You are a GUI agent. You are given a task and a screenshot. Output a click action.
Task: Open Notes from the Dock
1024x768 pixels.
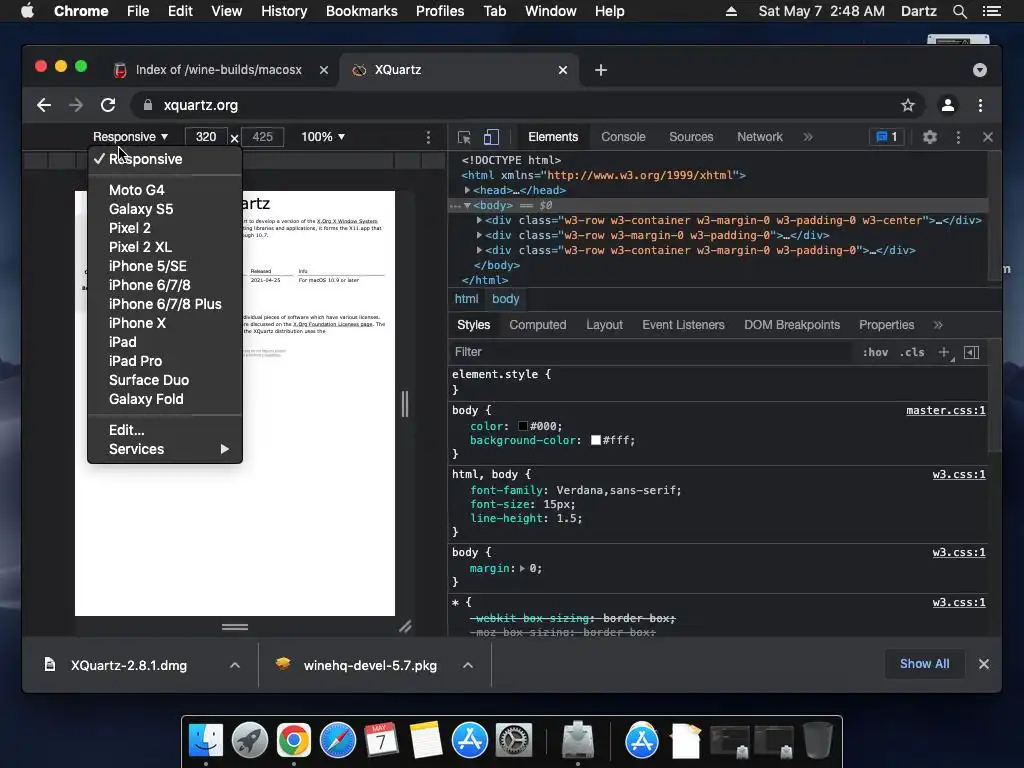click(426, 741)
